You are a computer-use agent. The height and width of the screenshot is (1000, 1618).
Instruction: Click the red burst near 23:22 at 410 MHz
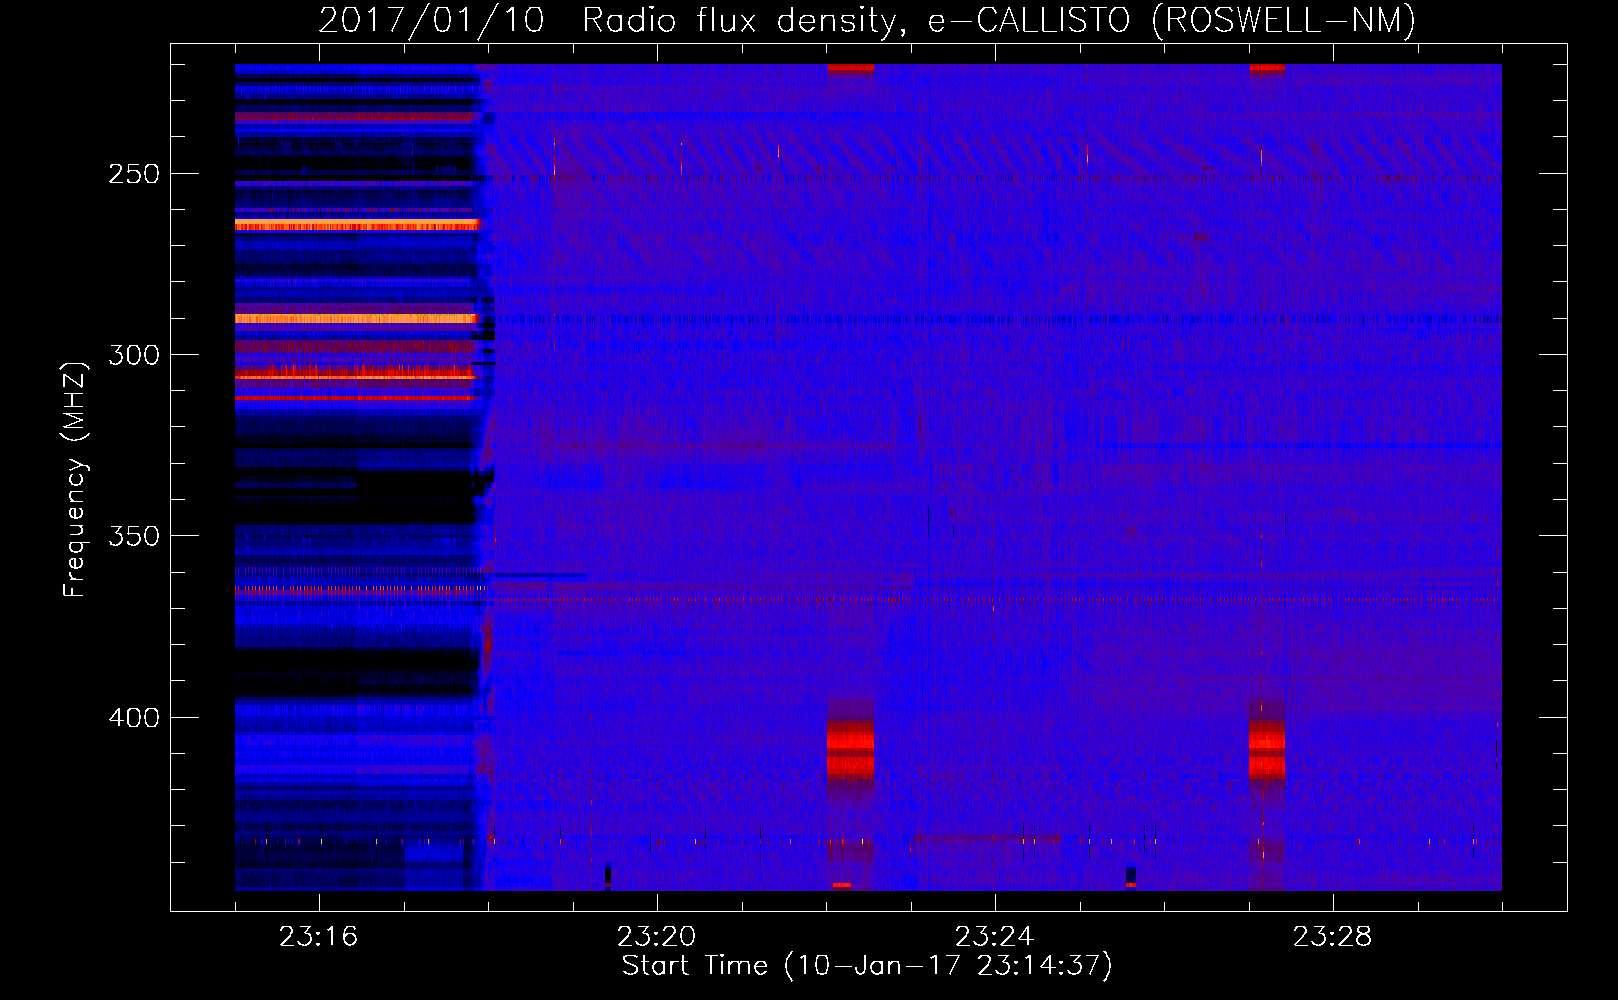pos(850,748)
